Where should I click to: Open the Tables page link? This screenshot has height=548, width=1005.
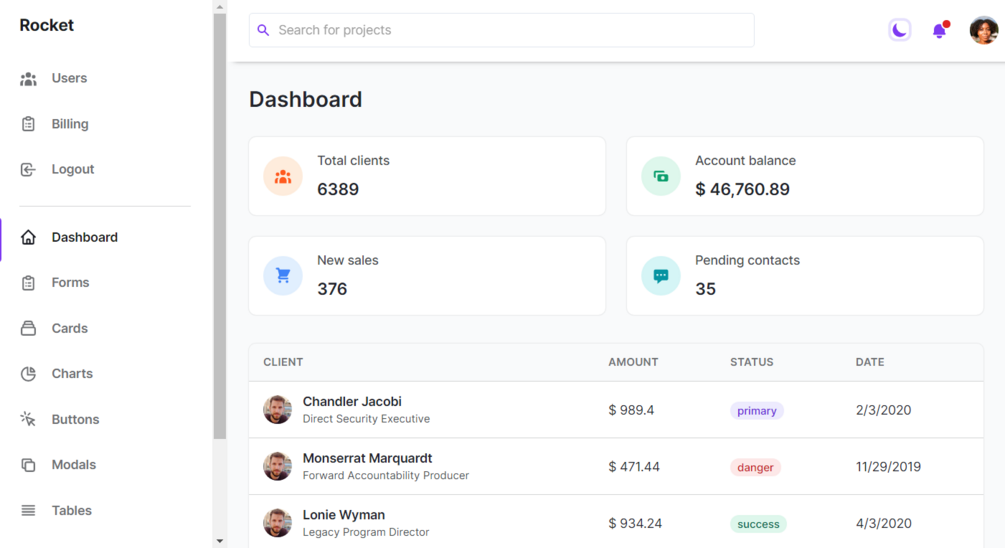71,511
